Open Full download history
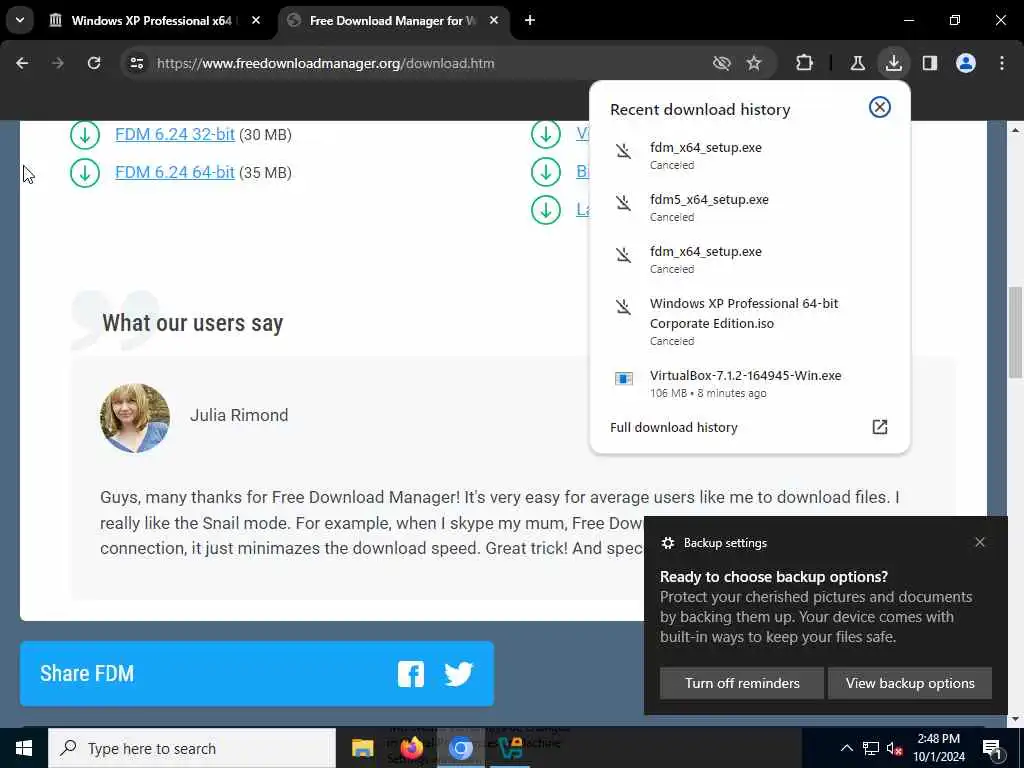This screenshot has width=1024, height=768. pyautogui.click(x=749, y=427)
